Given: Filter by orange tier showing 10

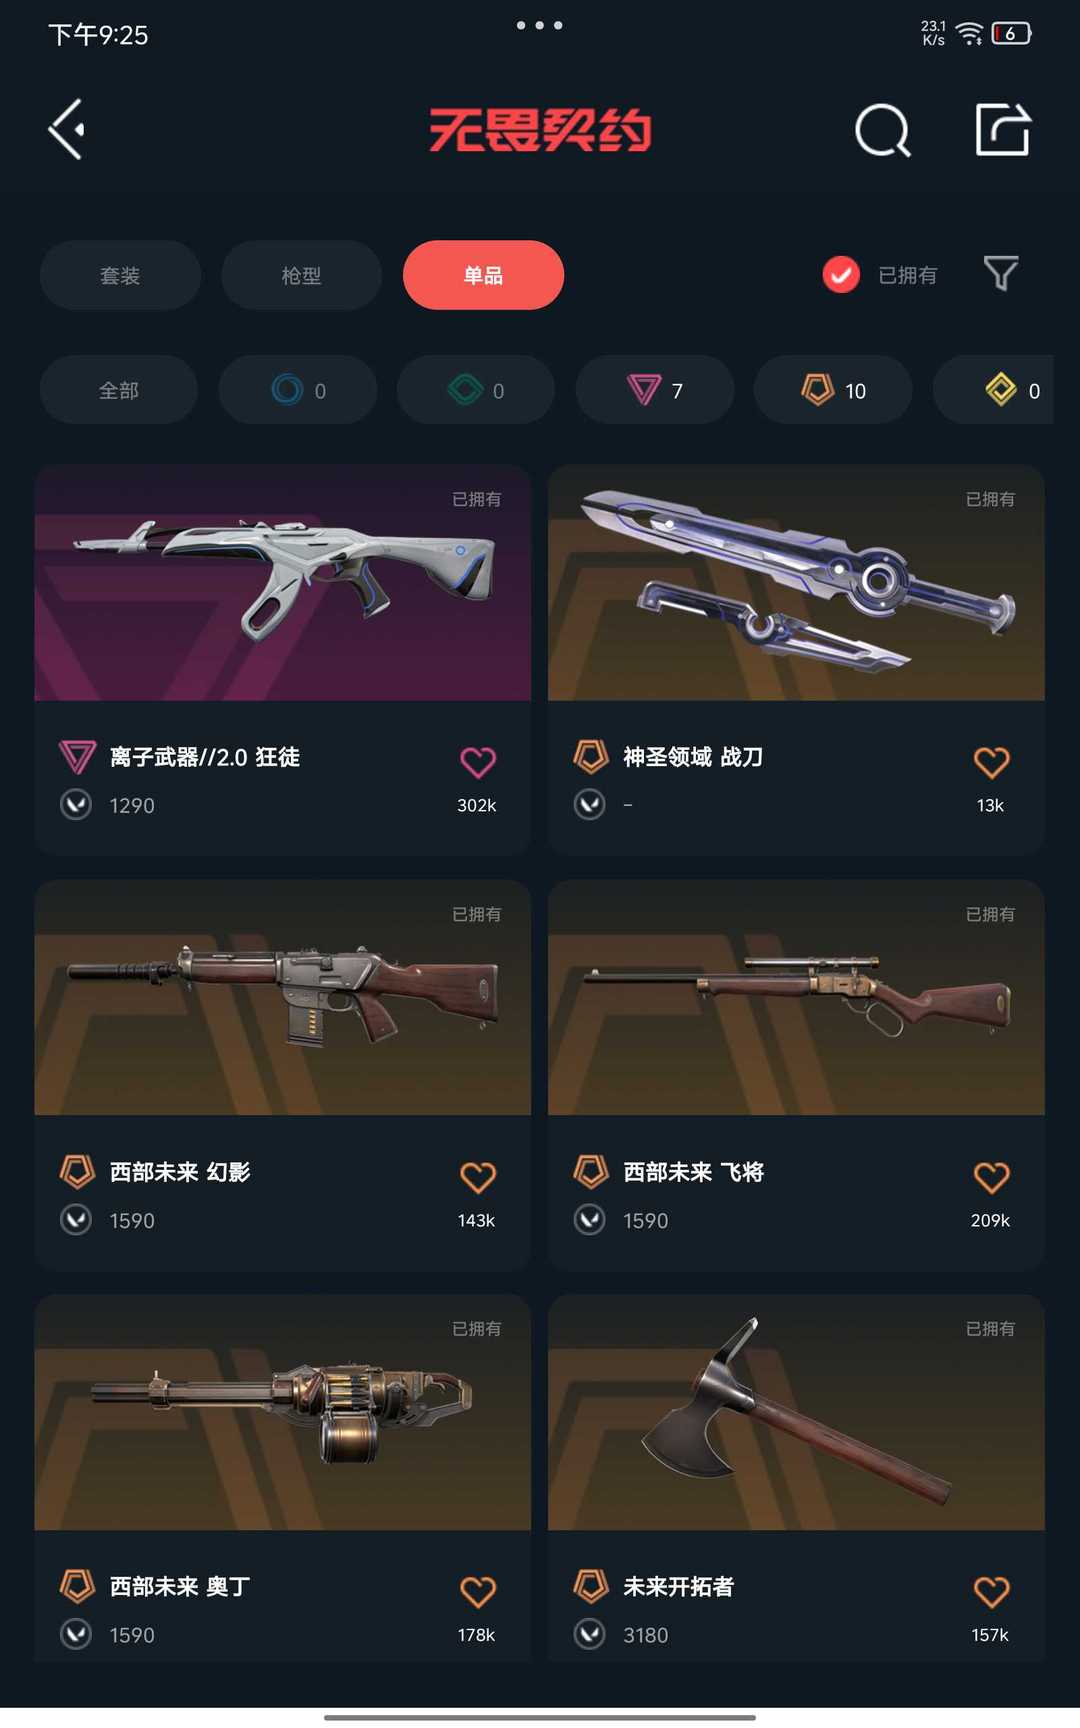Looking at the screenshot, I should 833,390.
